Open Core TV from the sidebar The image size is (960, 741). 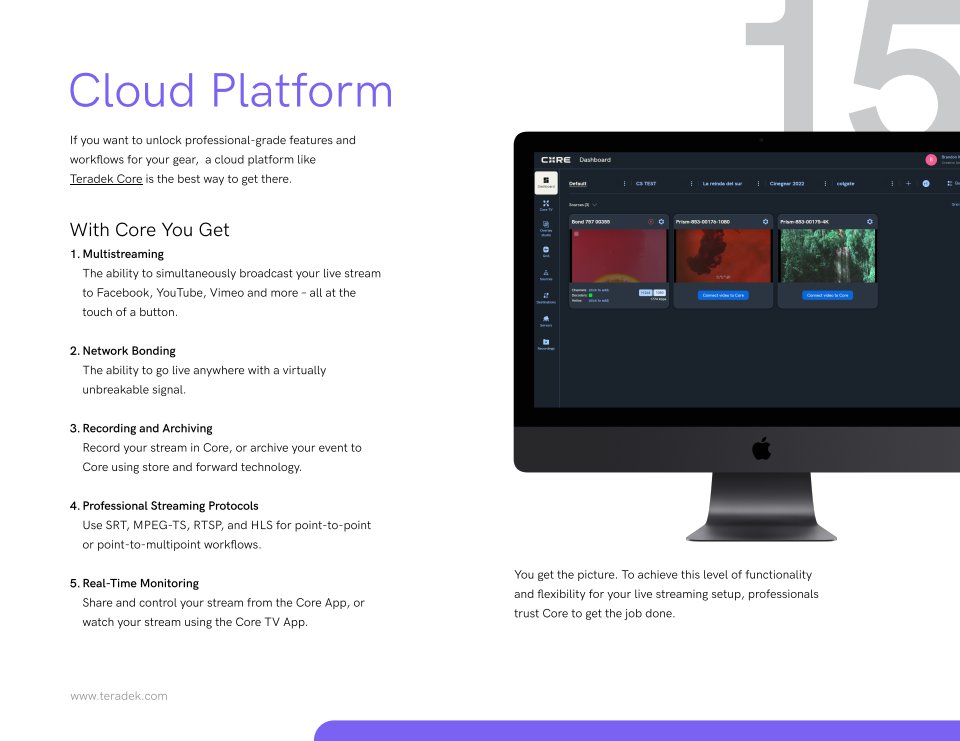coord(546,205)
